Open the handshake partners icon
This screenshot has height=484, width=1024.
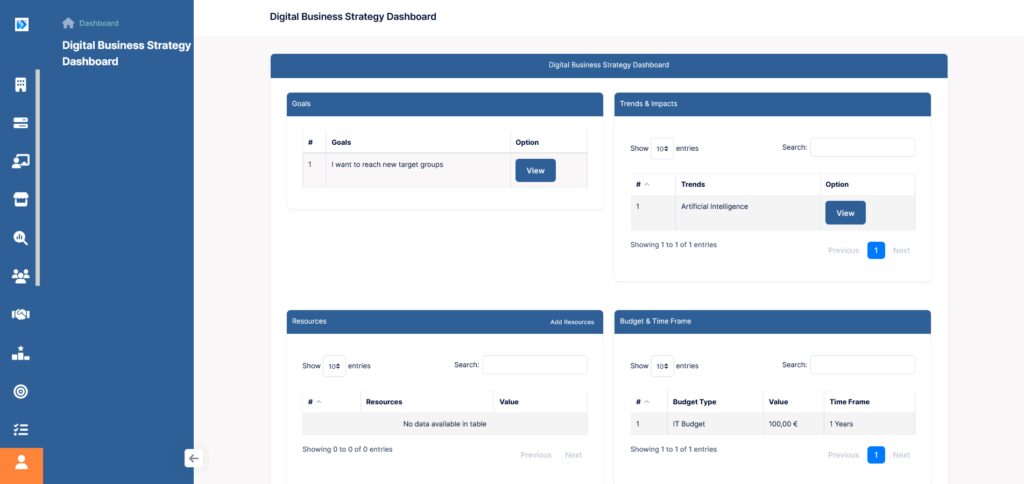click(21, 314)
